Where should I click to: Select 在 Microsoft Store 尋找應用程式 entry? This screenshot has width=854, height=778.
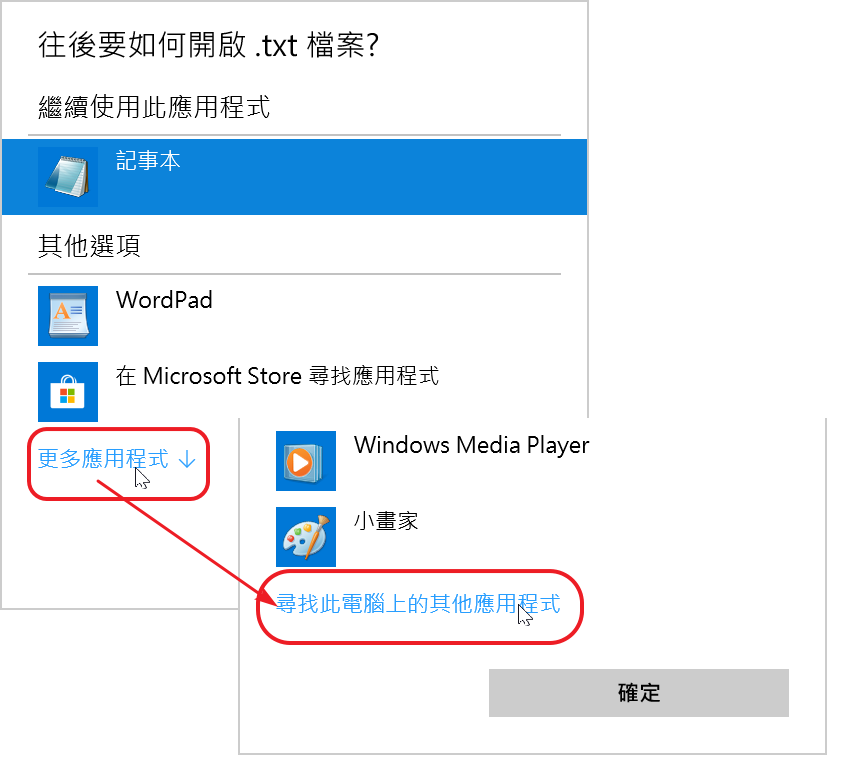coord(277,376)
